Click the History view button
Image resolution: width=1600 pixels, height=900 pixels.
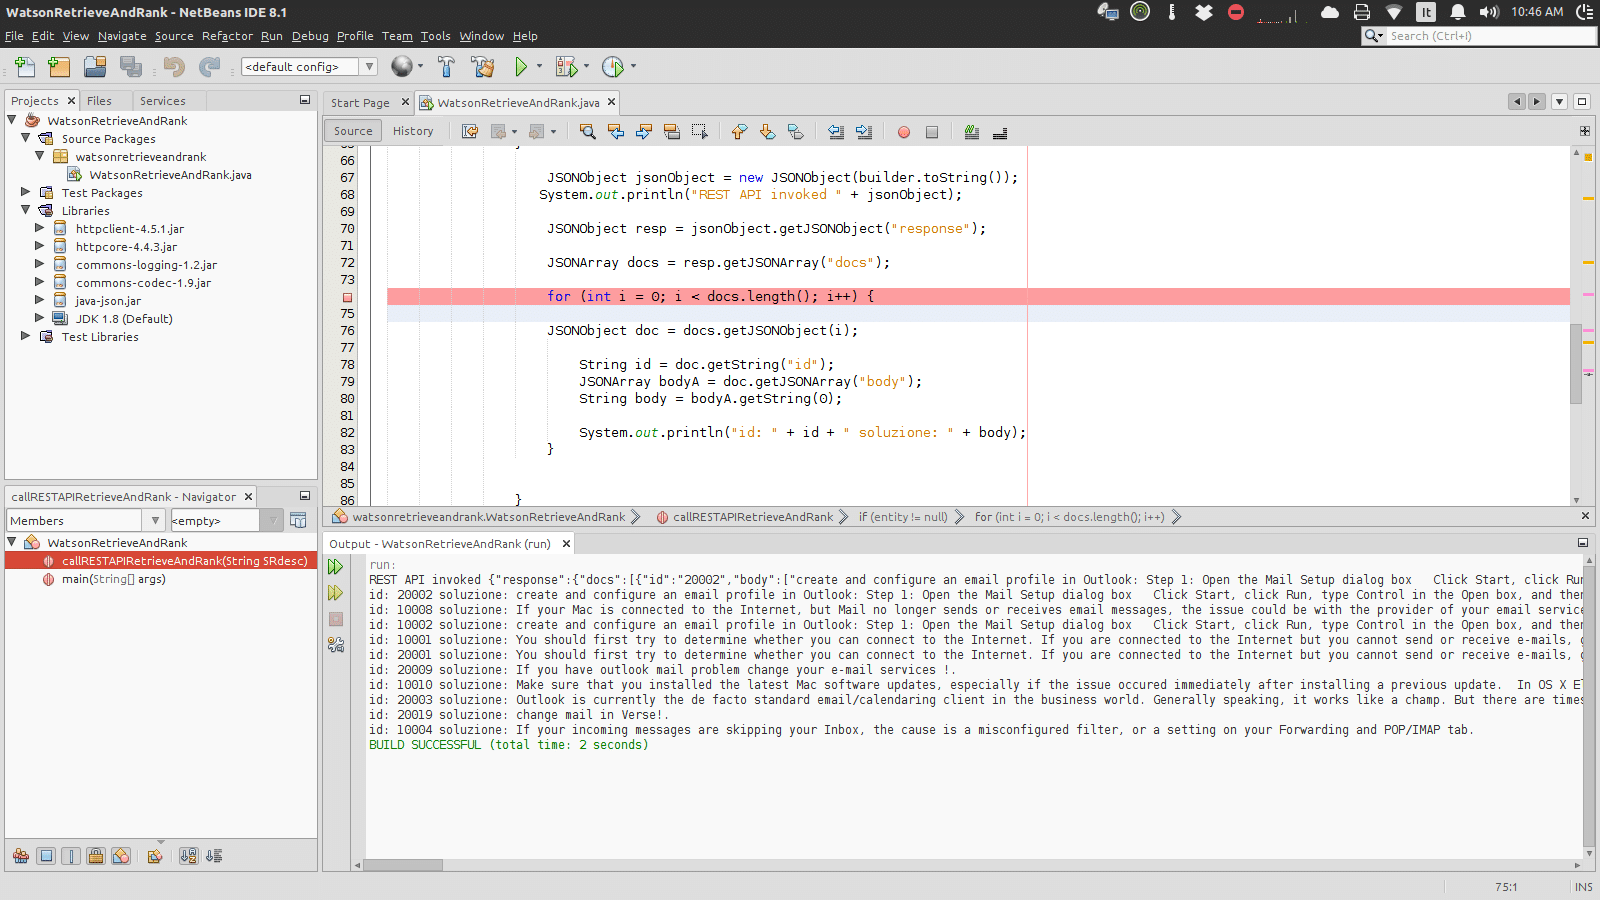pos(413,131)
